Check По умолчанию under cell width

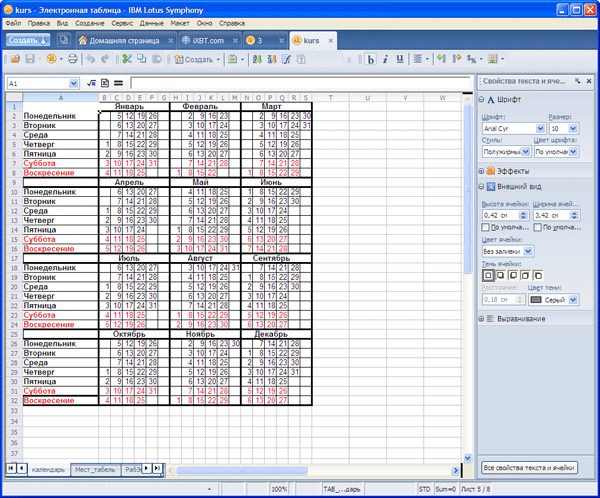(537, 227)
